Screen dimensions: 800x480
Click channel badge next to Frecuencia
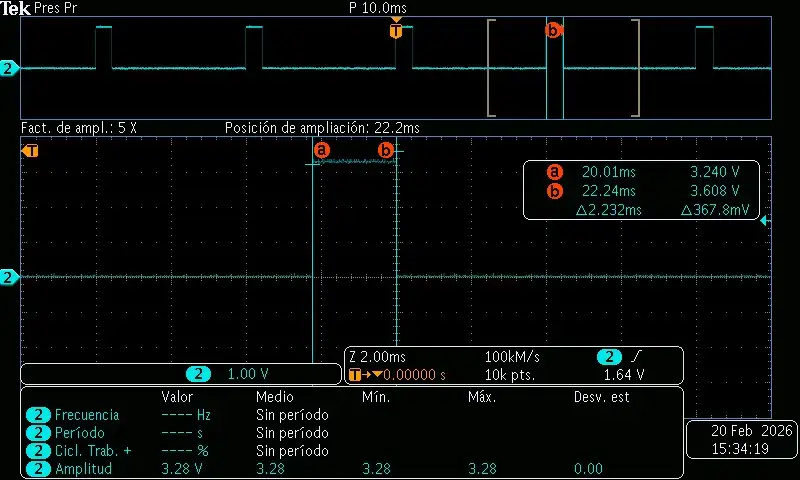click(38, 415)
